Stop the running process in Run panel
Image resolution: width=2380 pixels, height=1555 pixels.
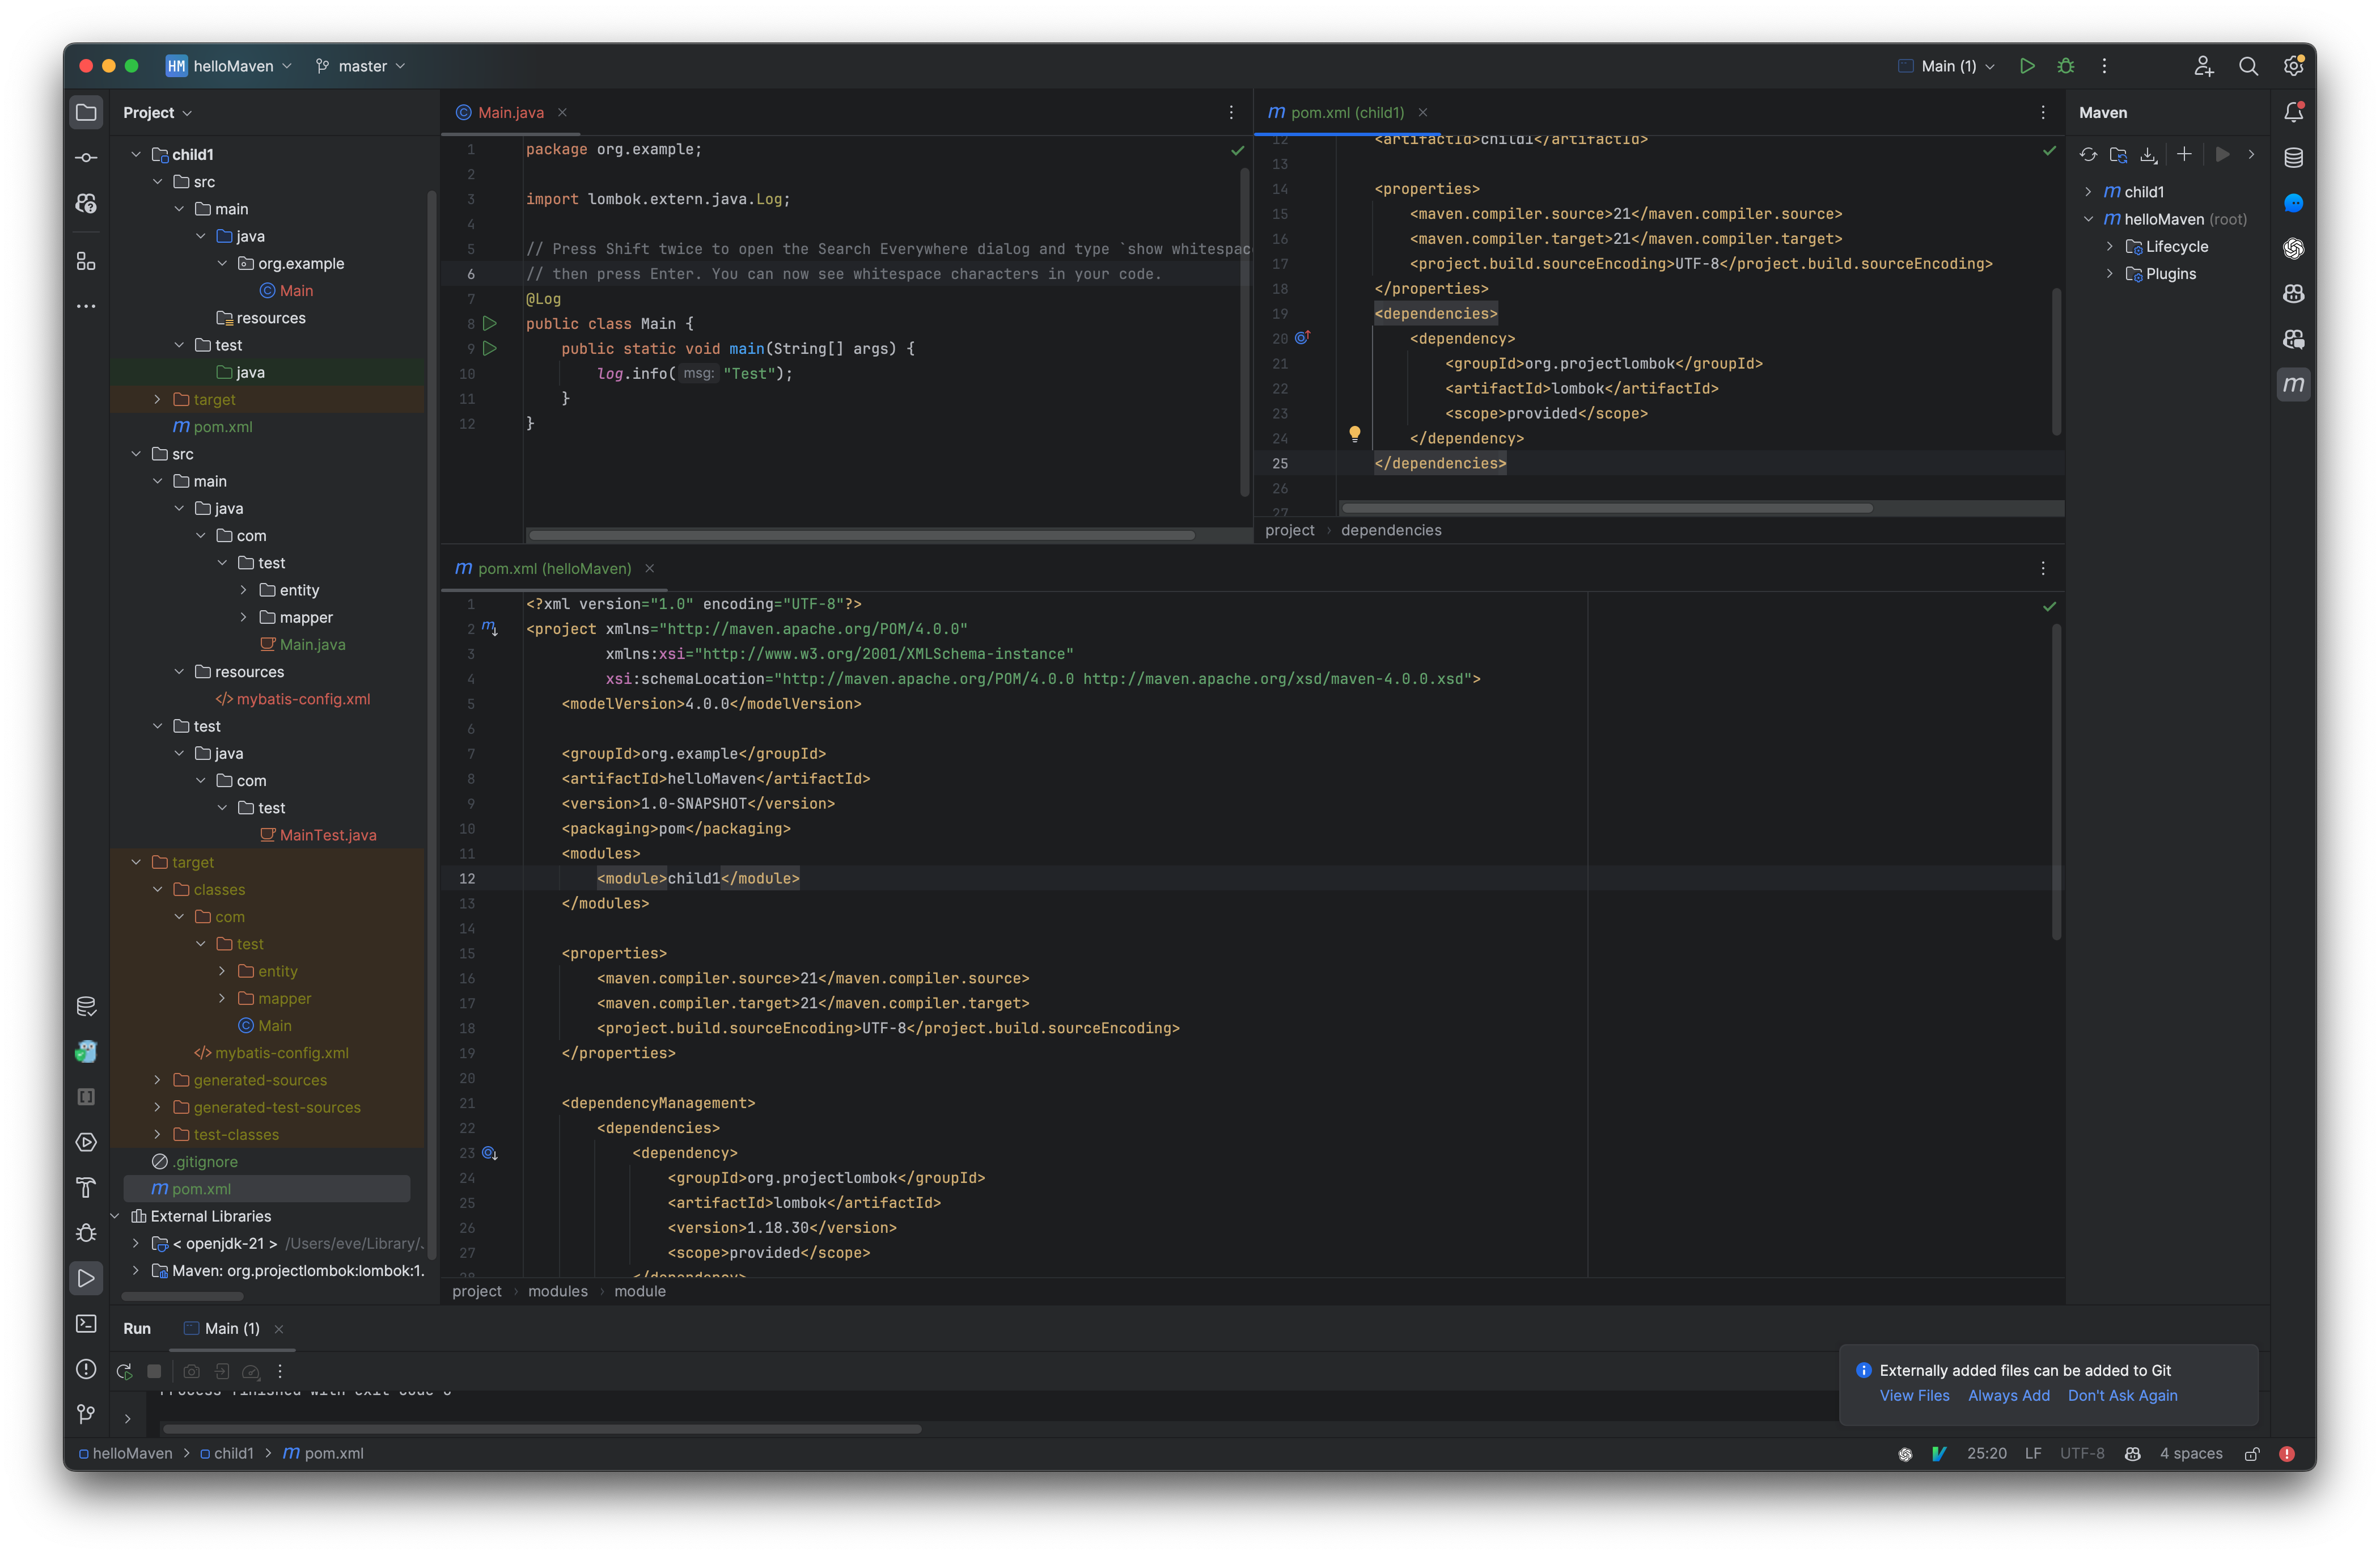click(154, 1371)
